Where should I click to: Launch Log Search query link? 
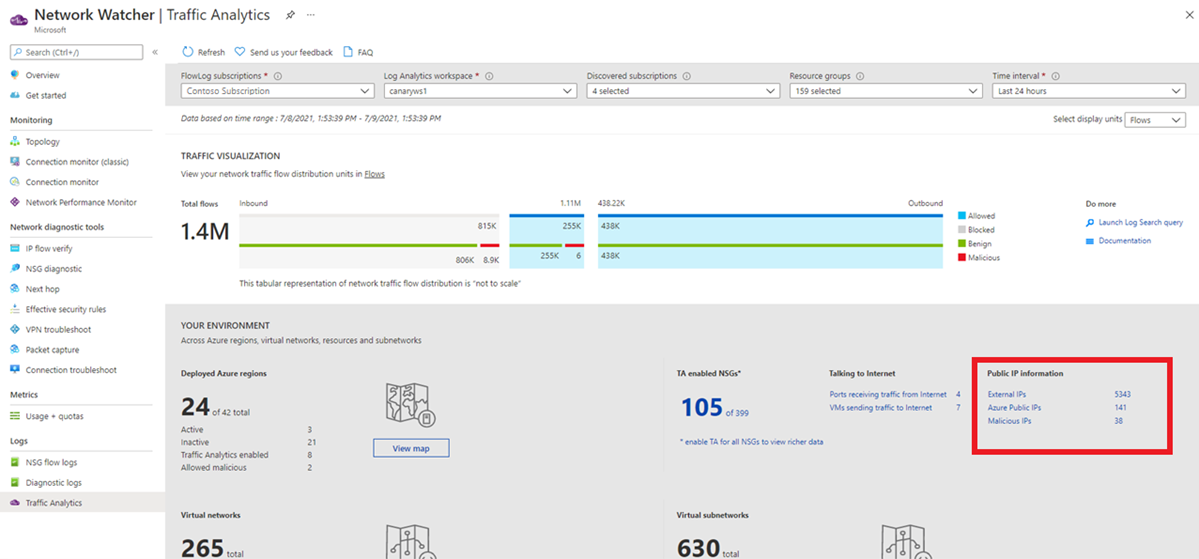(1140, 222)
